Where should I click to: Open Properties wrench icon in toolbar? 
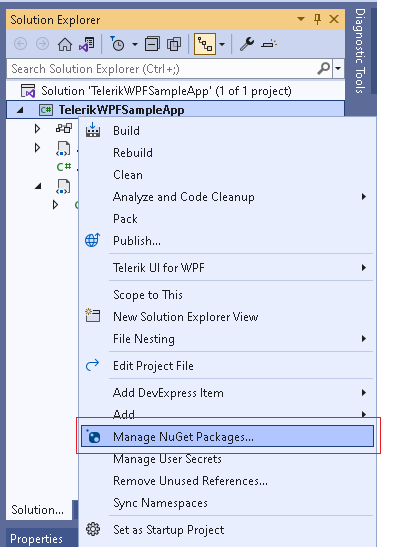click(x=247, y=44)
